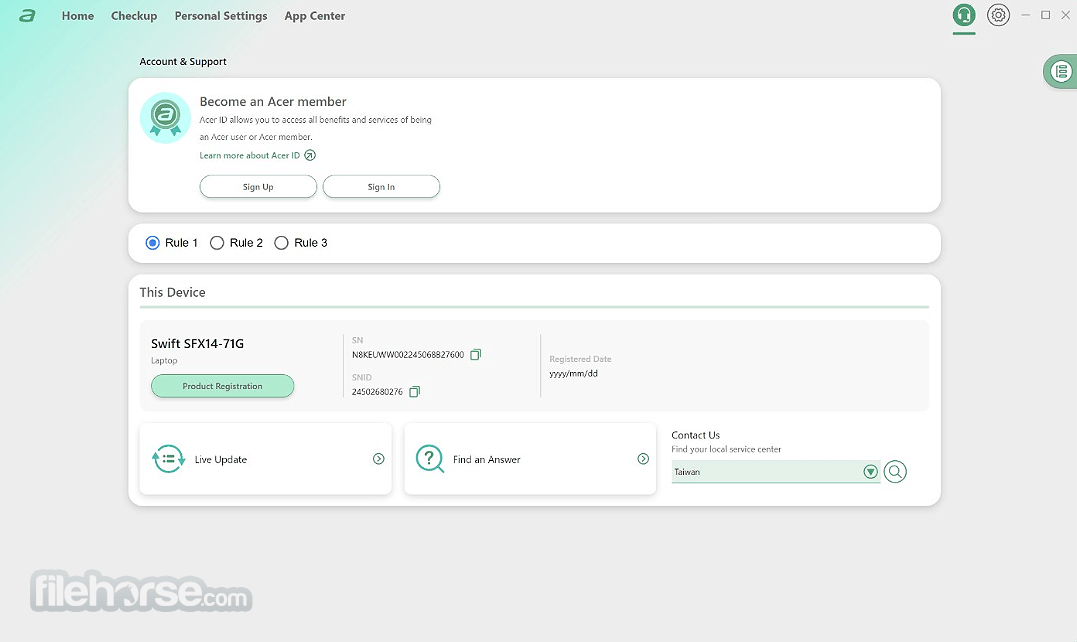1077x642 pixels.
Task: Open Find an Answer arrow
Action: click(643, 459)
